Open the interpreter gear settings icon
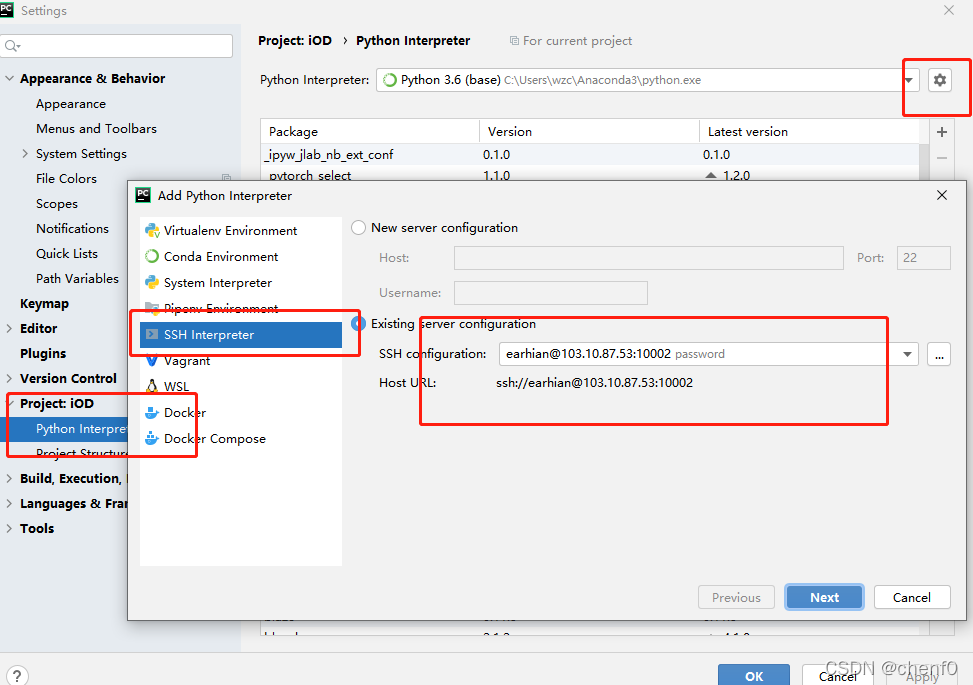This screenshot has height=685, width=973. tap(939, 80)
